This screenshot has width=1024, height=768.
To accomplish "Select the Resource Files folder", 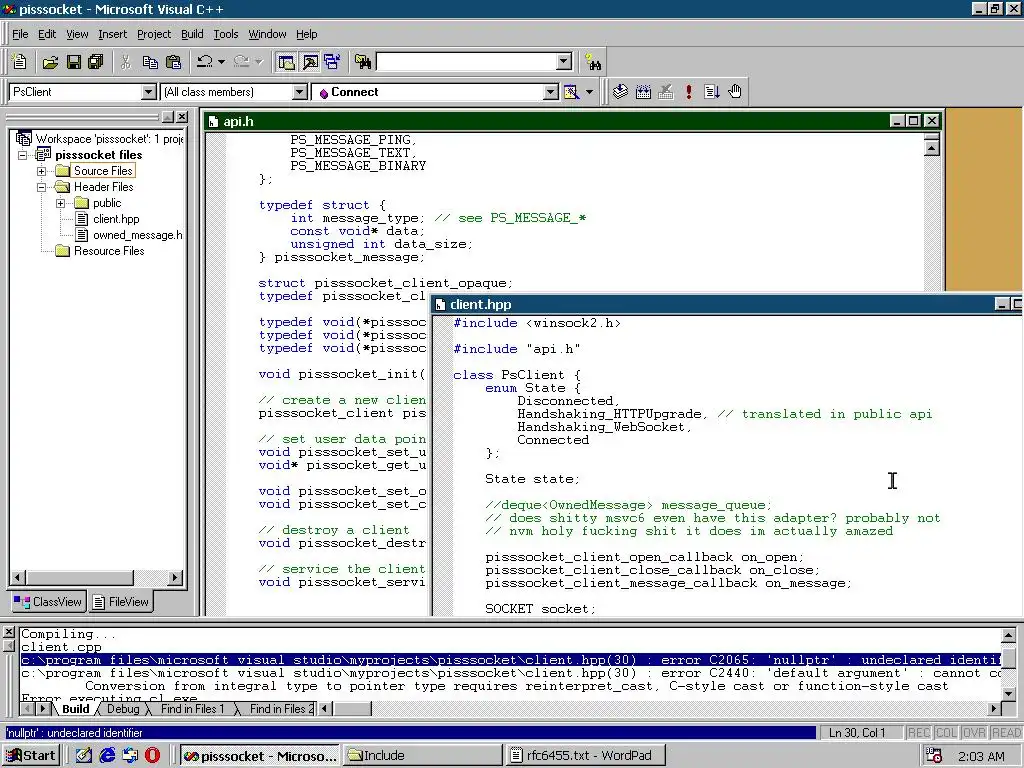I will [x=108, y=251].
